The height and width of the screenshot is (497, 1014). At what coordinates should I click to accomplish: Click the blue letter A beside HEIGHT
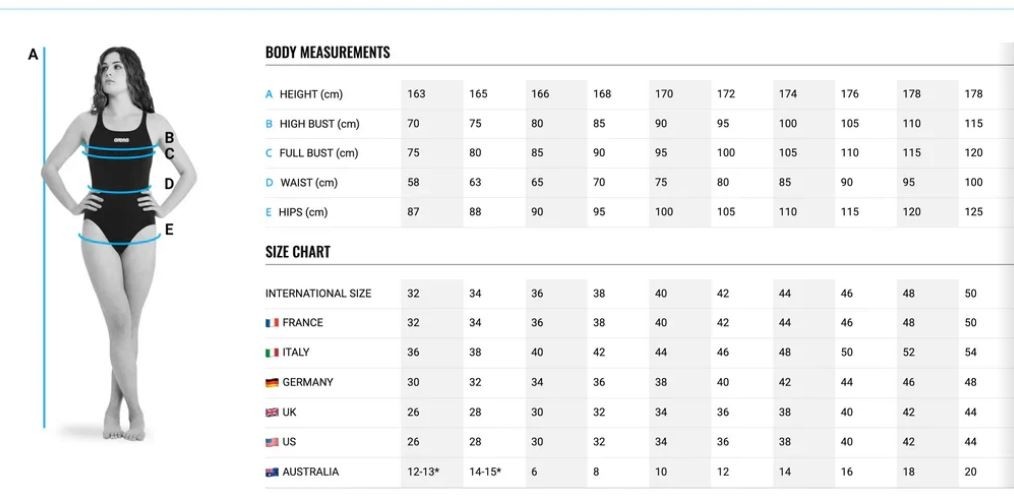click(x=269, y=94)
